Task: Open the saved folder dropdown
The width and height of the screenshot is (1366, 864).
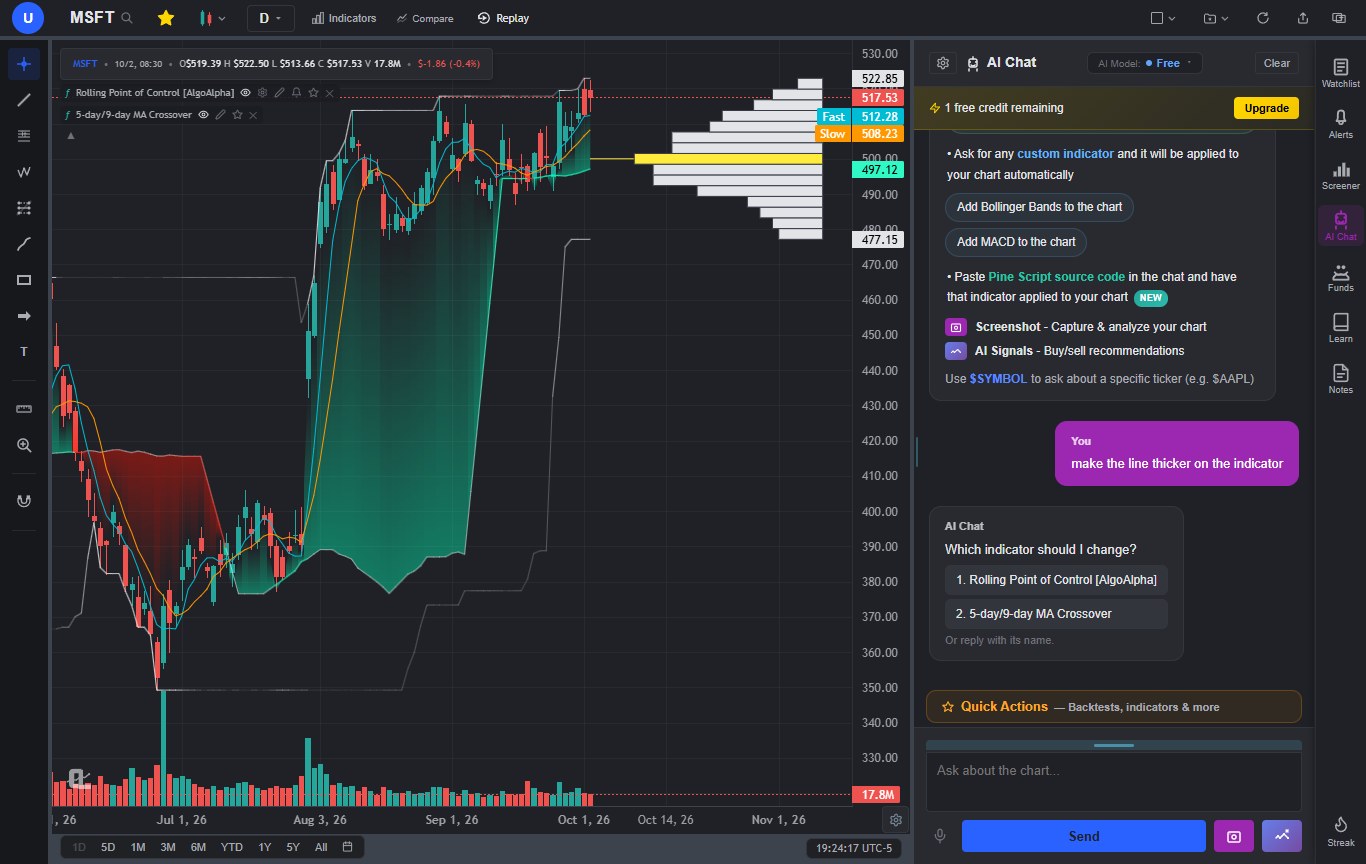Action: pos(1216,18)
